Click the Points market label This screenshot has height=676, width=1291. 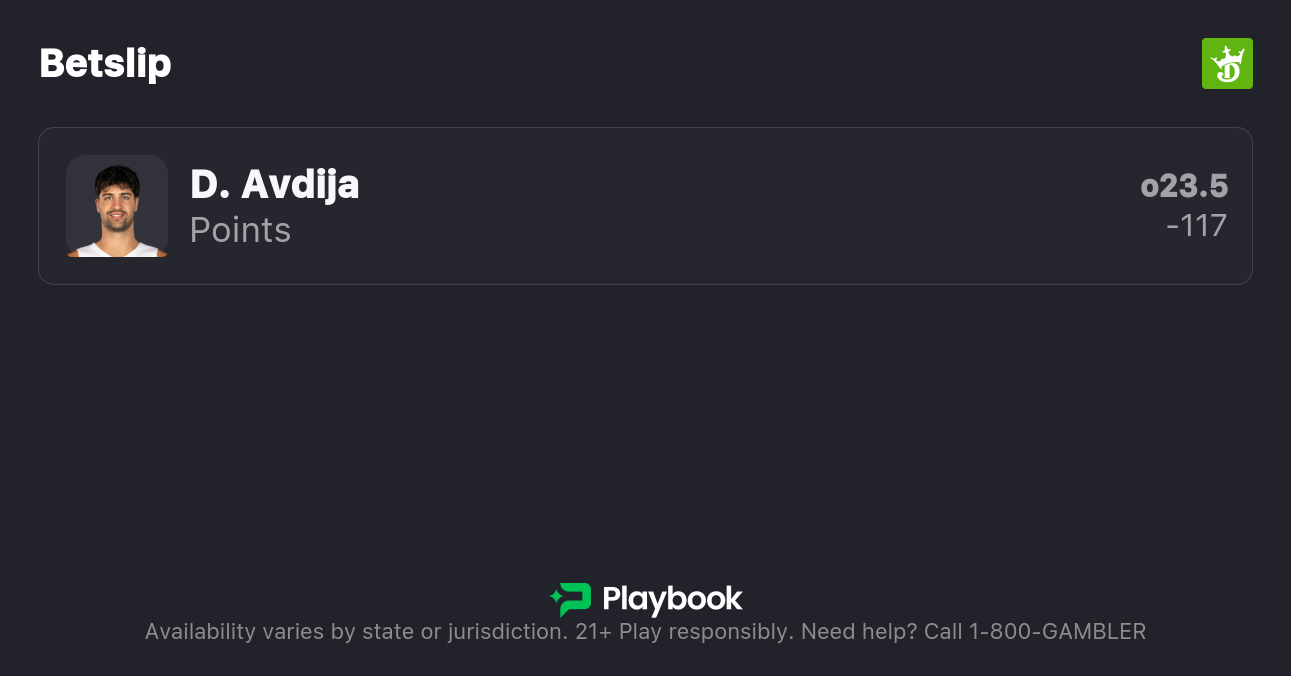(x=240, y=230)
